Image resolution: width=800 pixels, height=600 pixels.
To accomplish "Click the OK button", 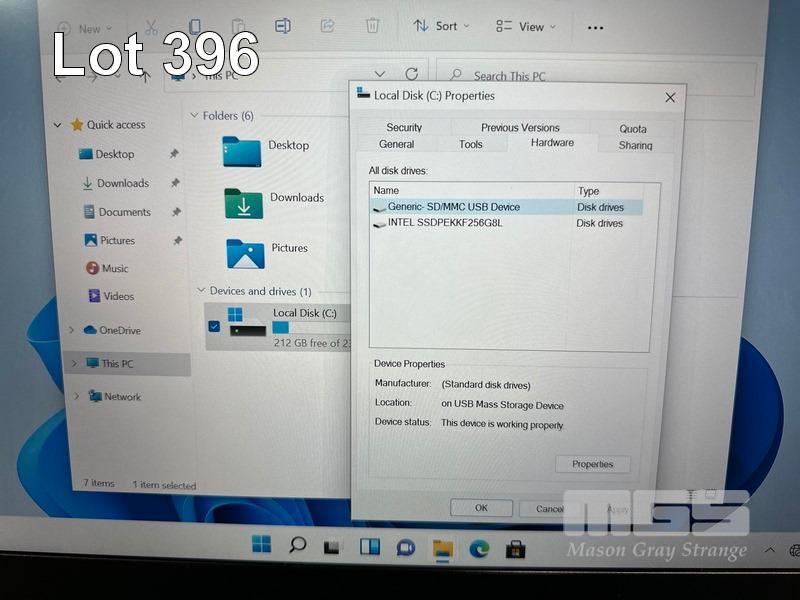I will (481, 508).
